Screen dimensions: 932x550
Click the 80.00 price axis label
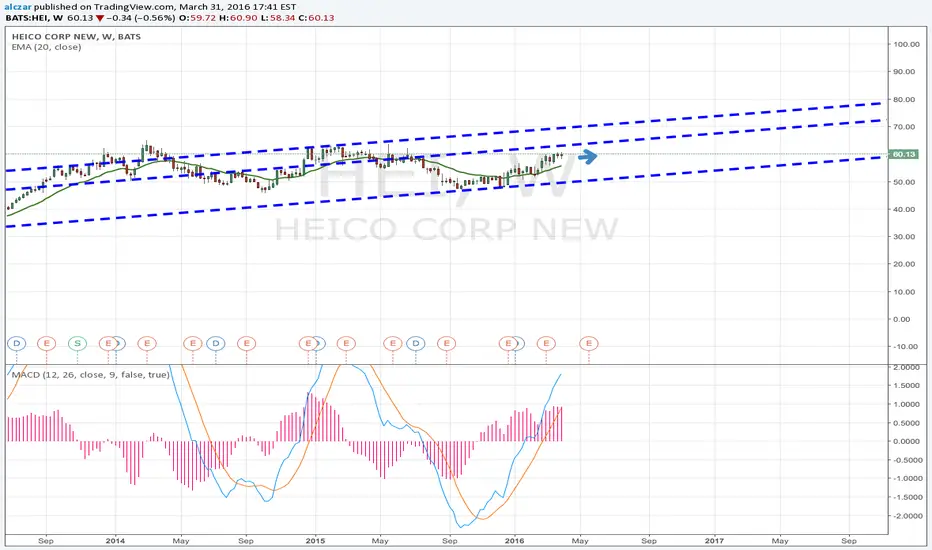coord(903,99)
